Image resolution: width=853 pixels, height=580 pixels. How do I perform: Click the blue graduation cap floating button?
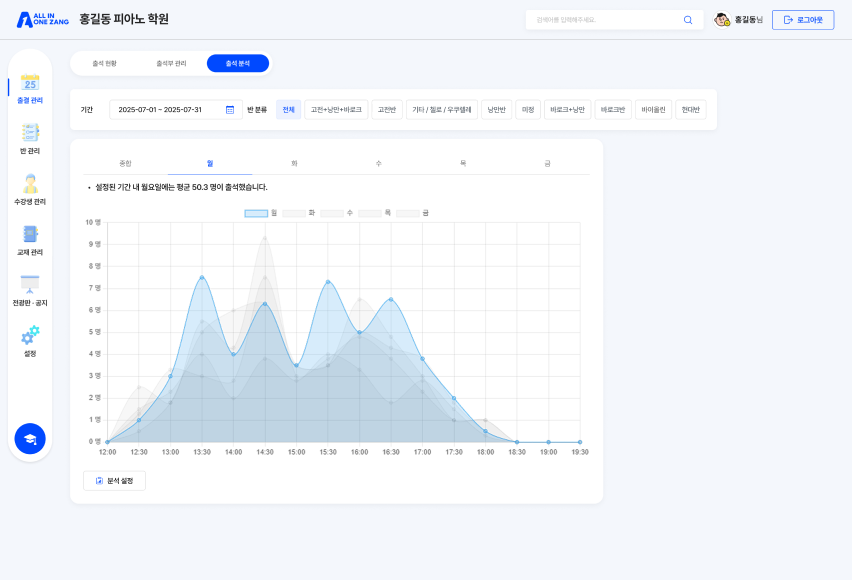pyautogui.click(x=30, y=439)
